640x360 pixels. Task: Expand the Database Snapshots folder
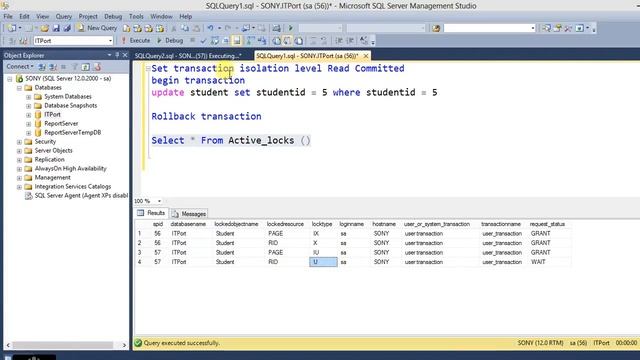(x=29, y=106)
